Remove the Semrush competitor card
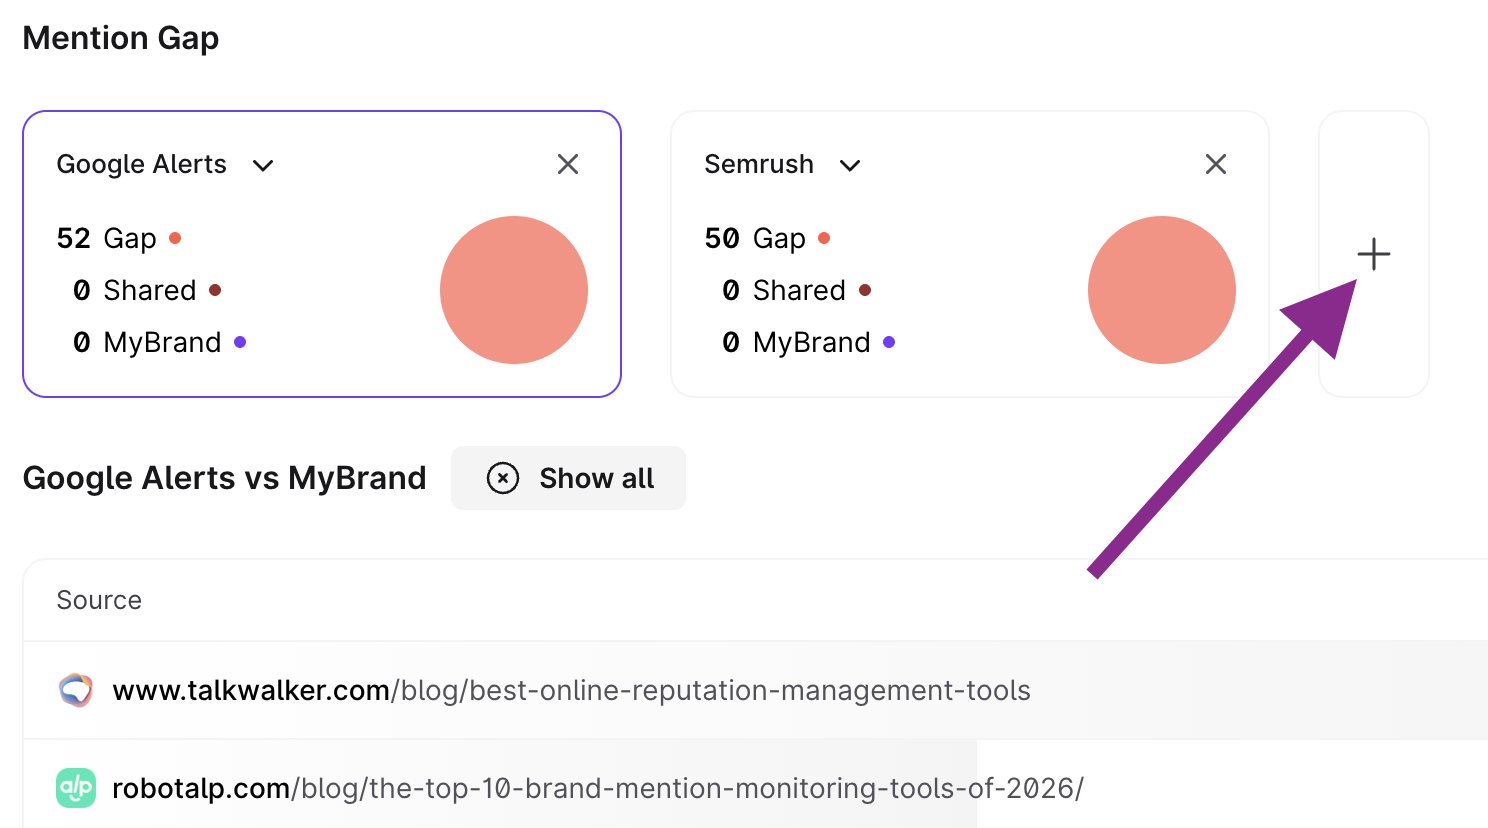The height and width of the screenshot is (828, 1488). pos(1215,164)
